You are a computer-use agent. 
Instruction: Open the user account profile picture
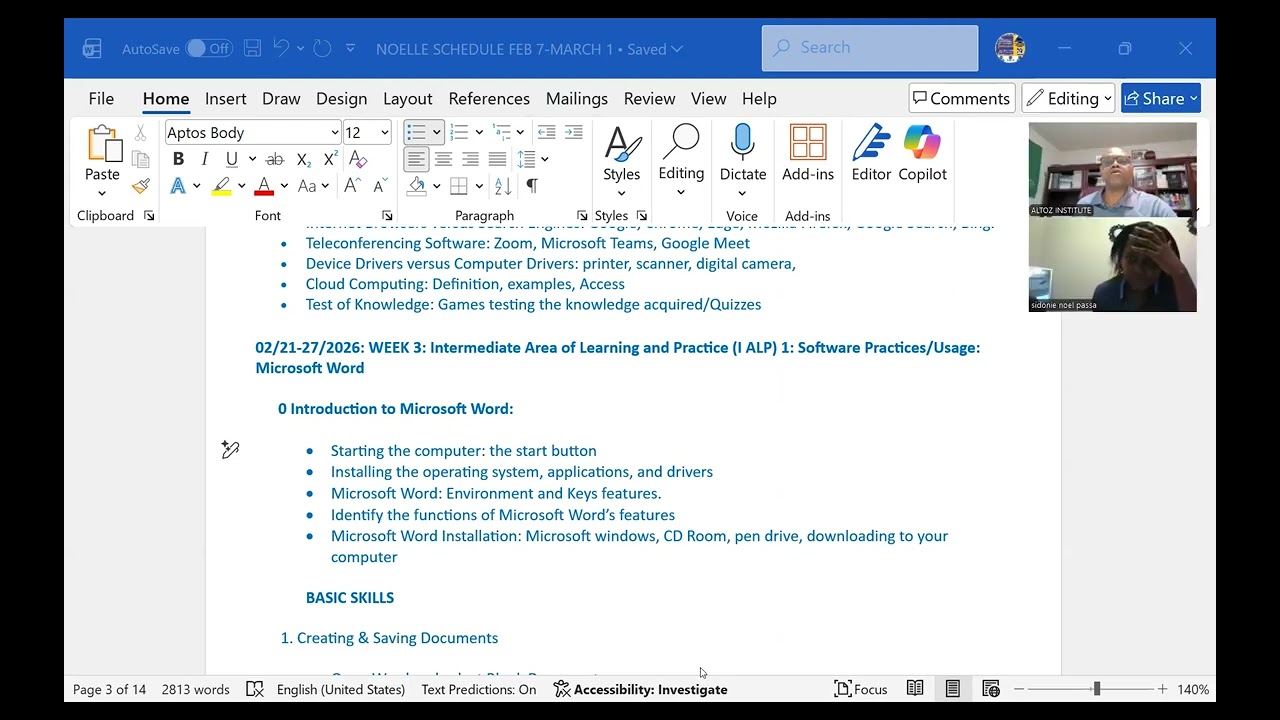[x=1010, y=48]
